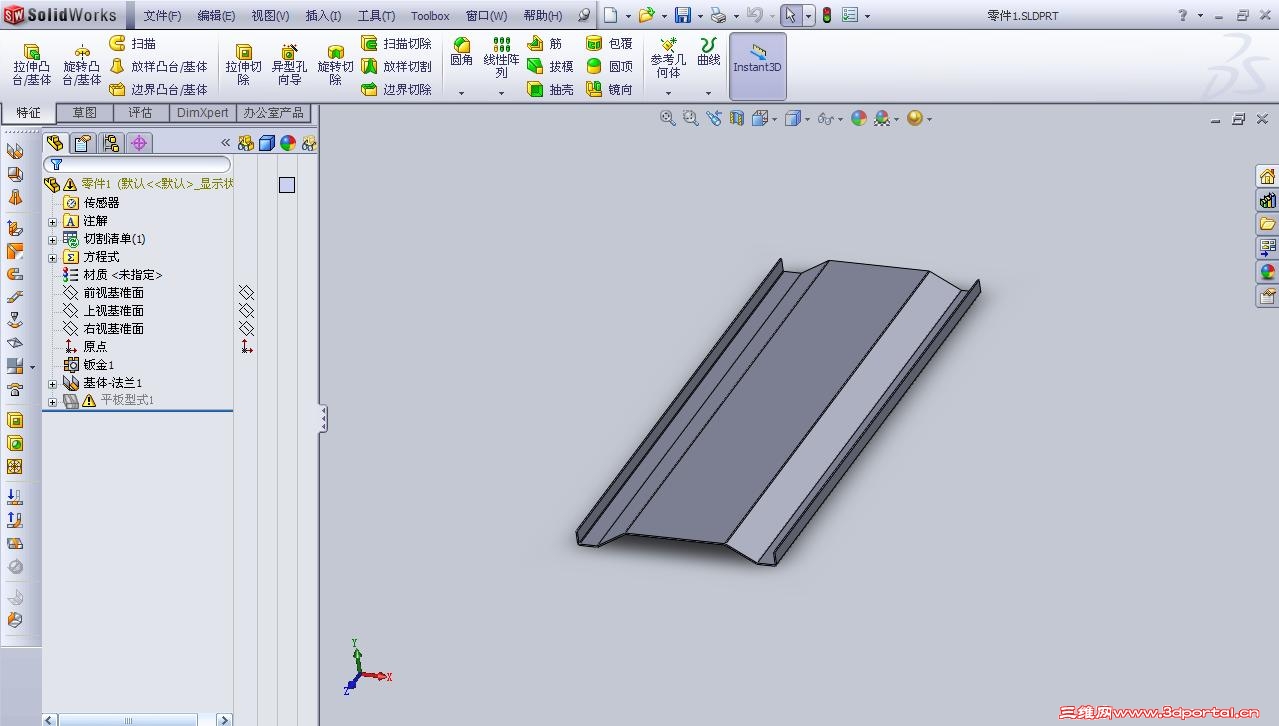Open the 文件(F) file menu
1279x726 pixels.
[x=162, y=16]
